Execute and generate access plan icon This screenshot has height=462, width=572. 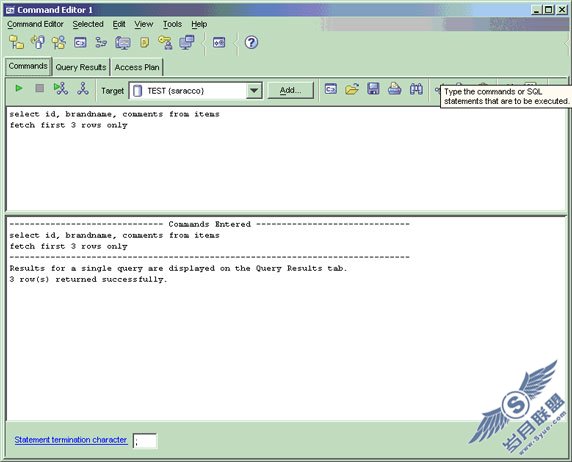click(x=61, y=89)
